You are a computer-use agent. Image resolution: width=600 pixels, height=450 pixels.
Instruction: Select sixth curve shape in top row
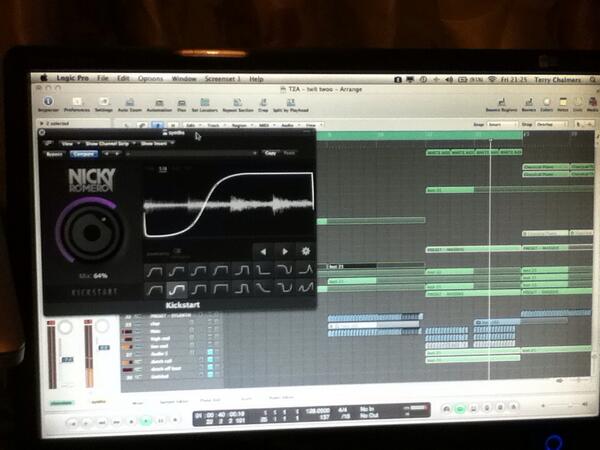(x=263, y=271)
